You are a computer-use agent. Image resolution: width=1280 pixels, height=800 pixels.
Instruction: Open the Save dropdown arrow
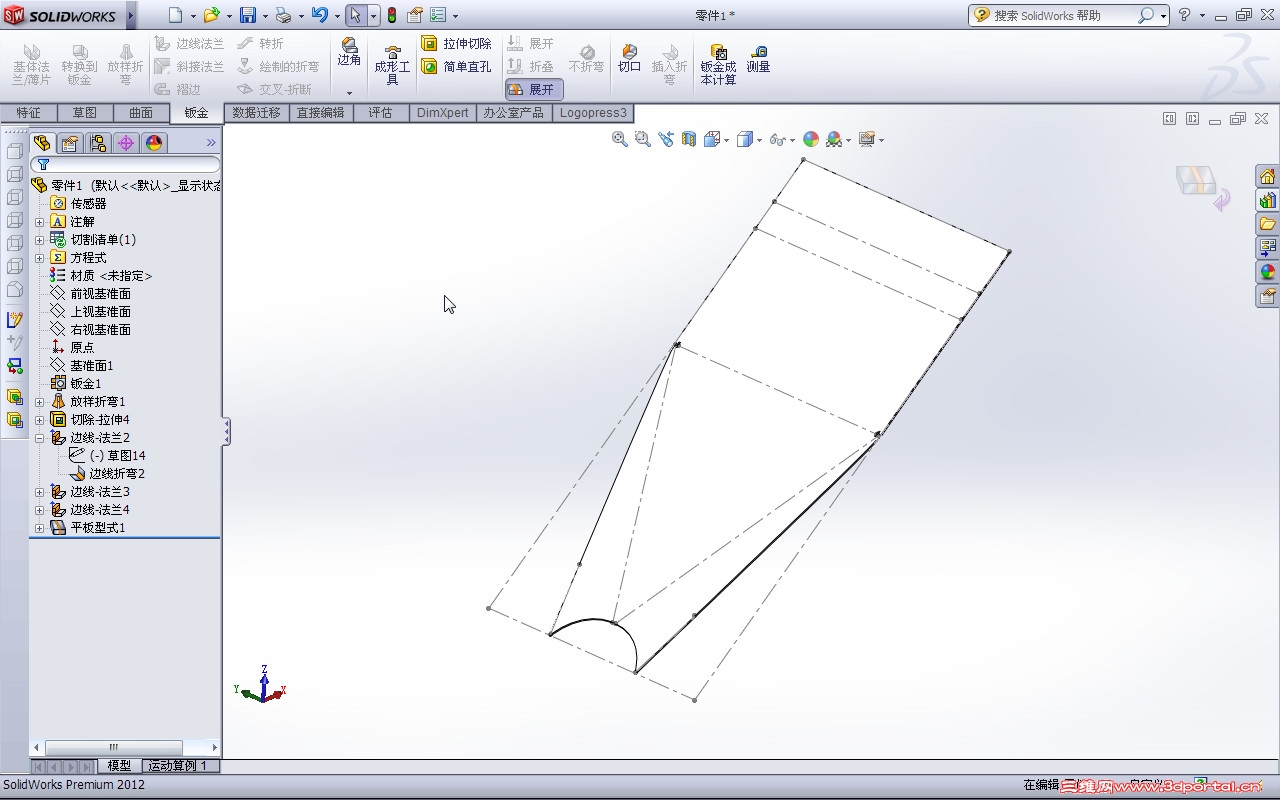[264, 16]
